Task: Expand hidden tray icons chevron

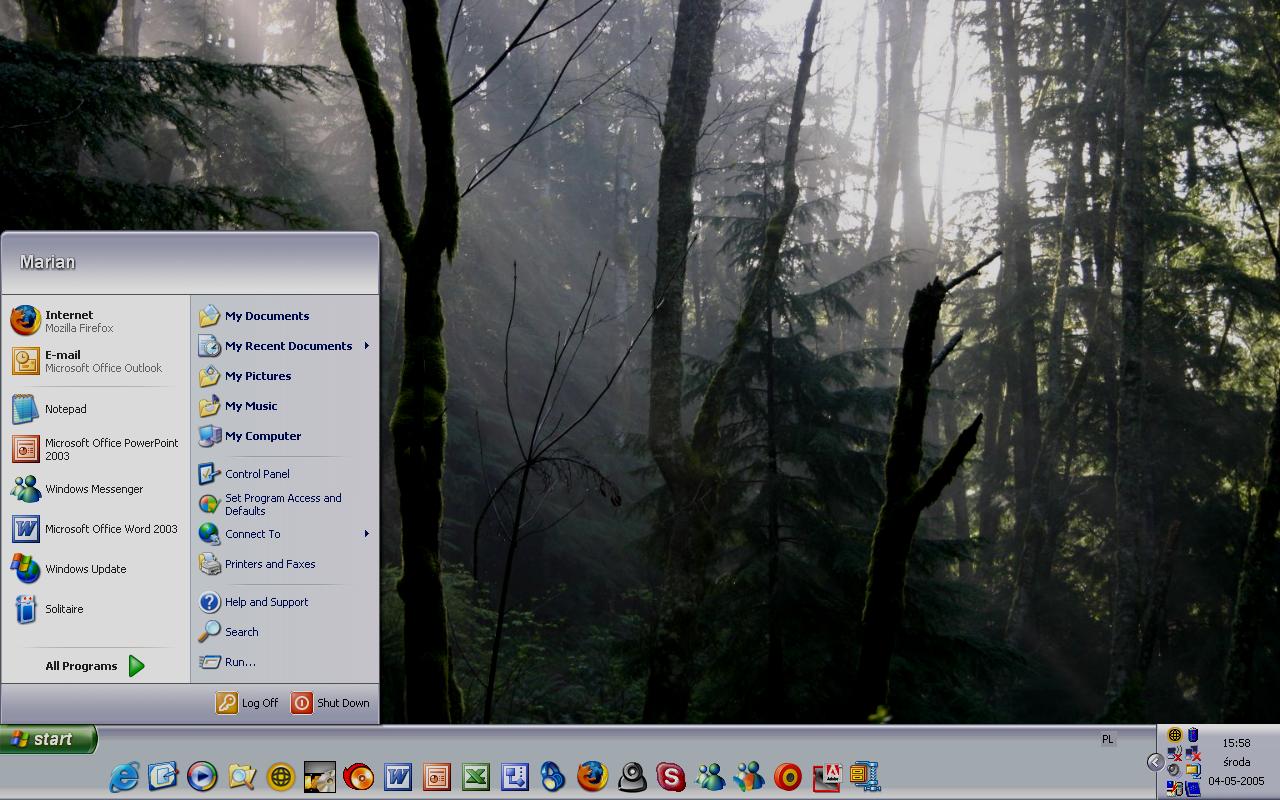Action: tap(1155, 762)
